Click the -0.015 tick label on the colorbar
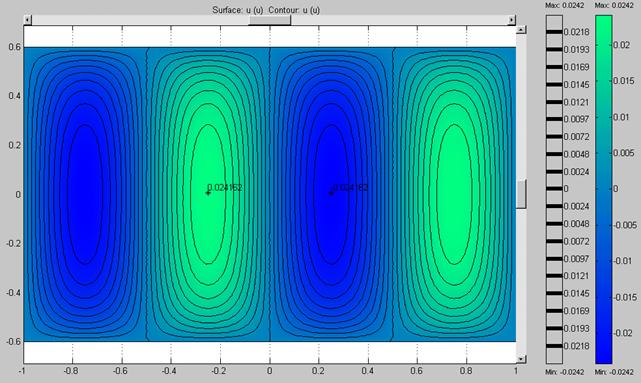 click(x=624, y=297)
